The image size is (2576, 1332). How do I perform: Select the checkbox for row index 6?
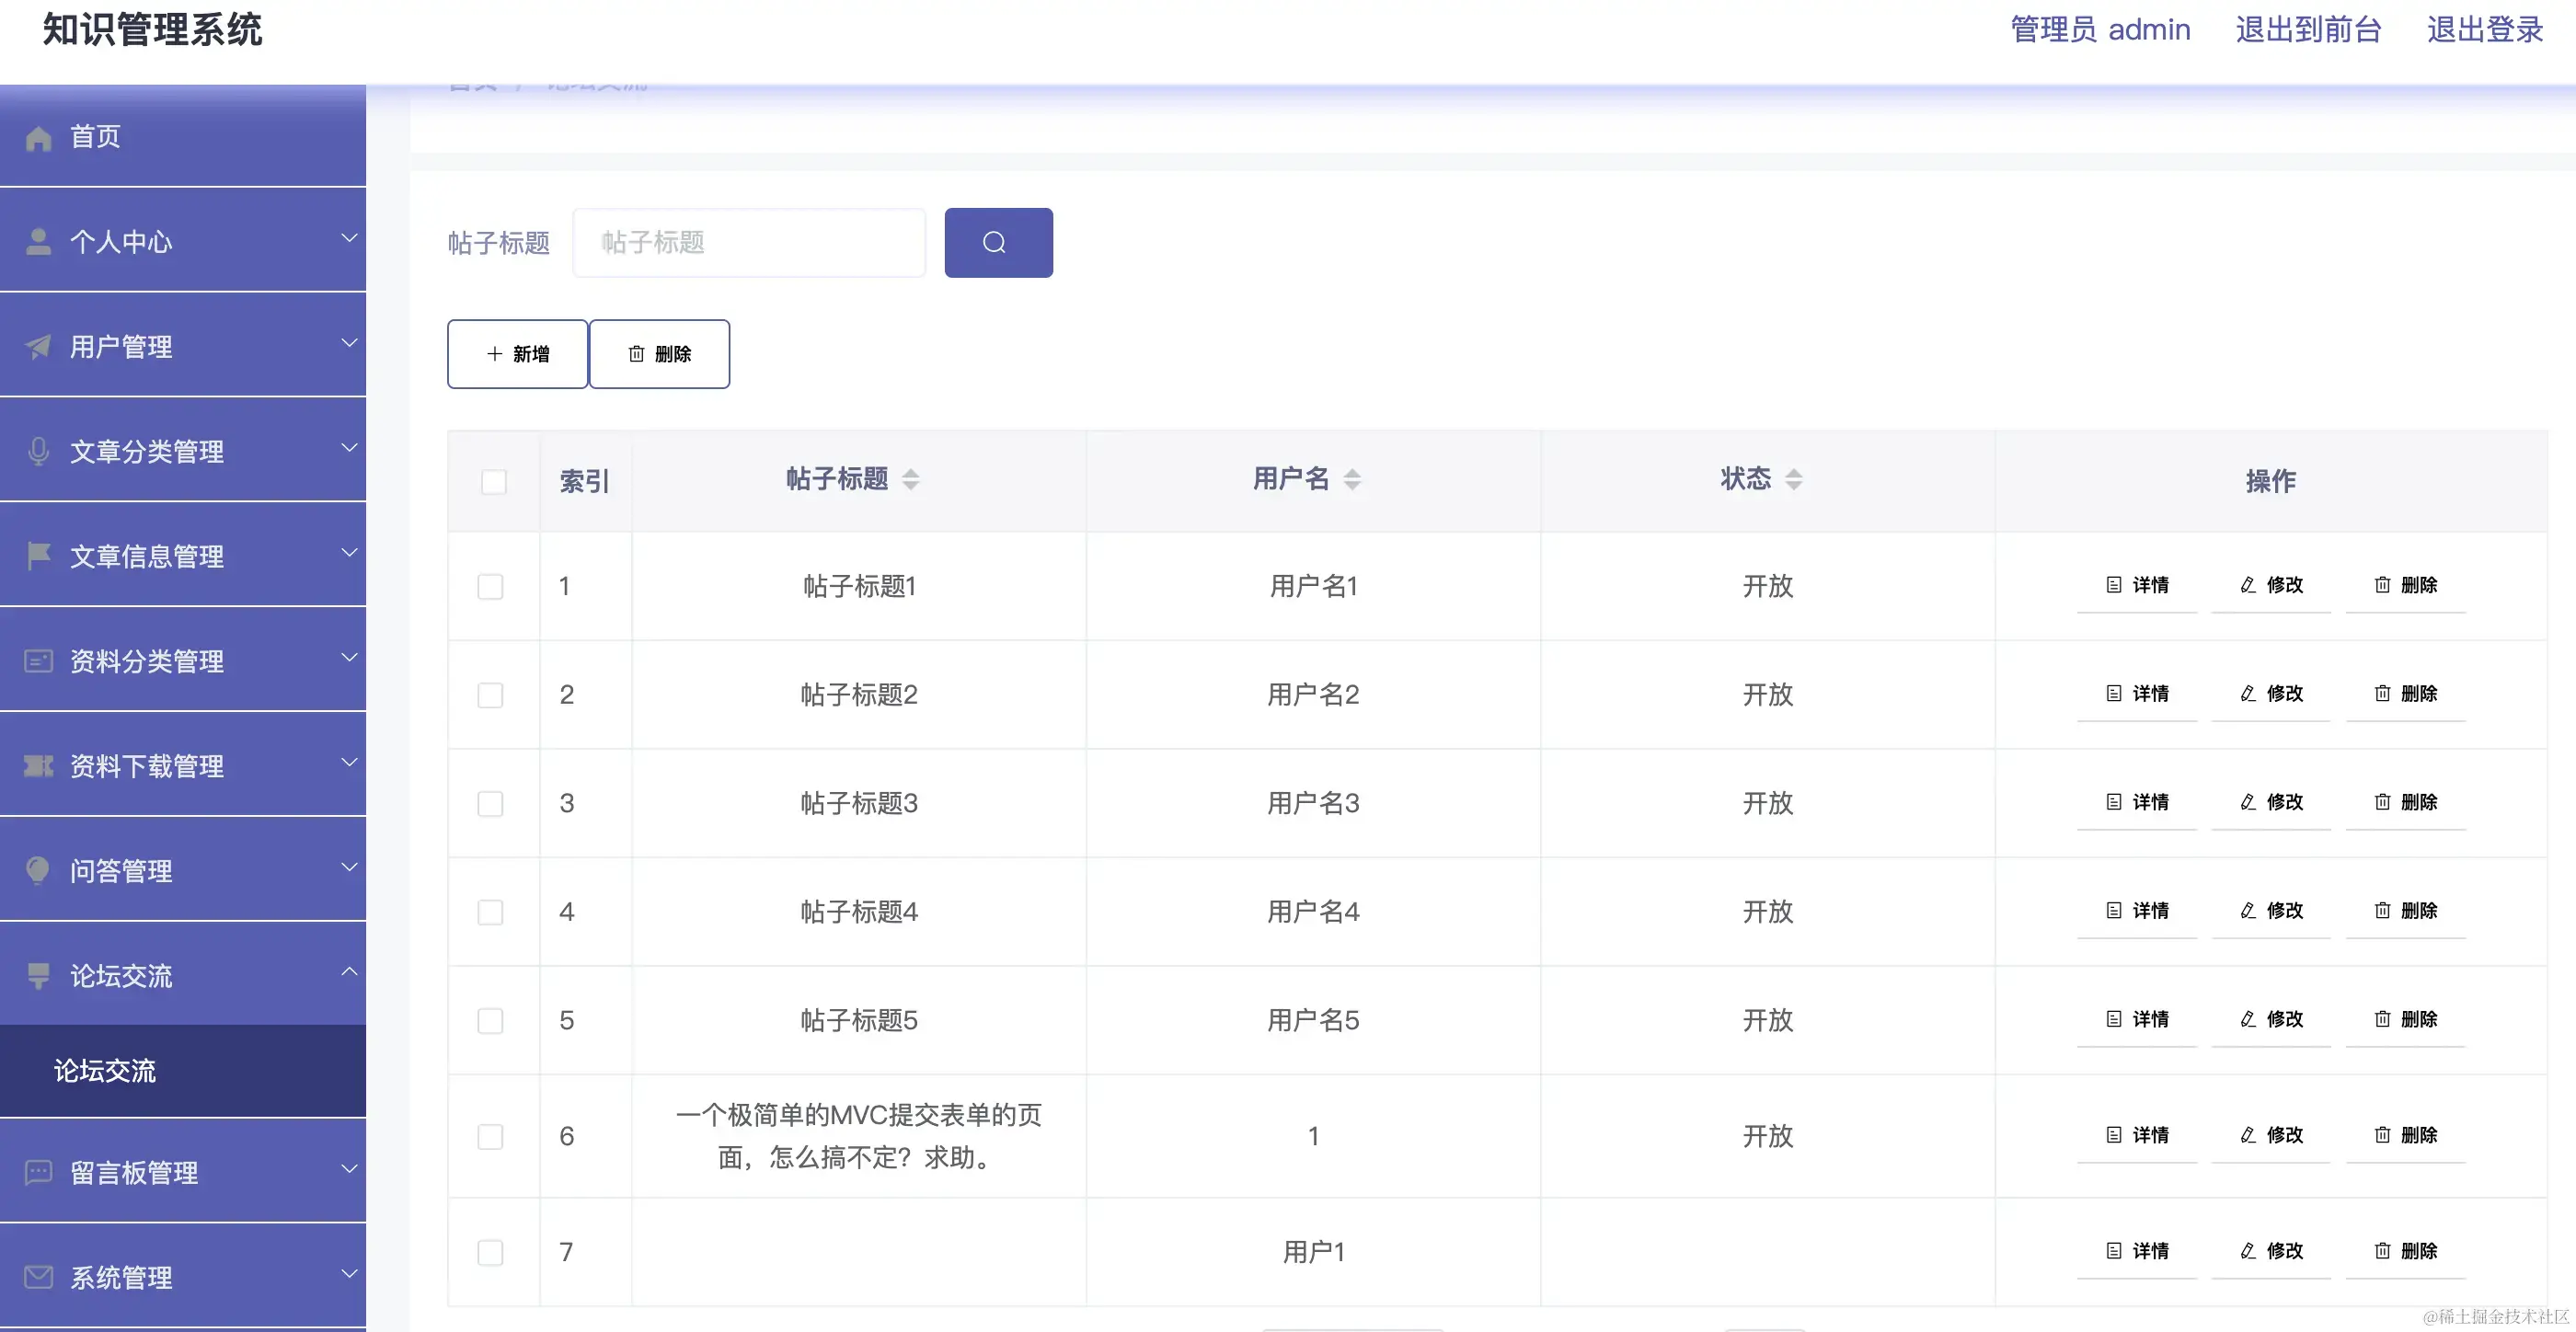490,1137
